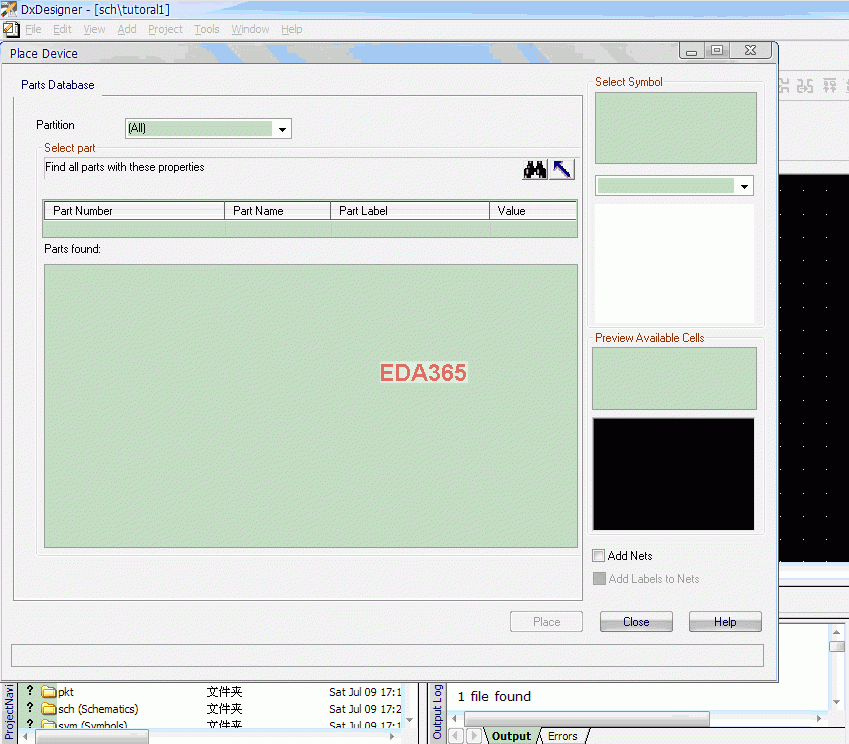Screen dimensions: 849x744
Task: Open the Tools menu
Action: click(x=207, y=29)
